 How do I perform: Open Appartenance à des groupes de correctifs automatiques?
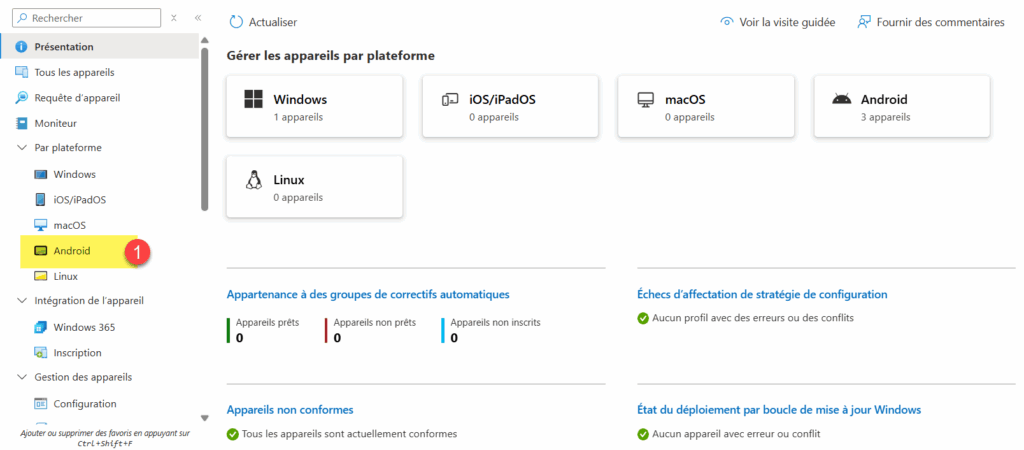point(368,295)
